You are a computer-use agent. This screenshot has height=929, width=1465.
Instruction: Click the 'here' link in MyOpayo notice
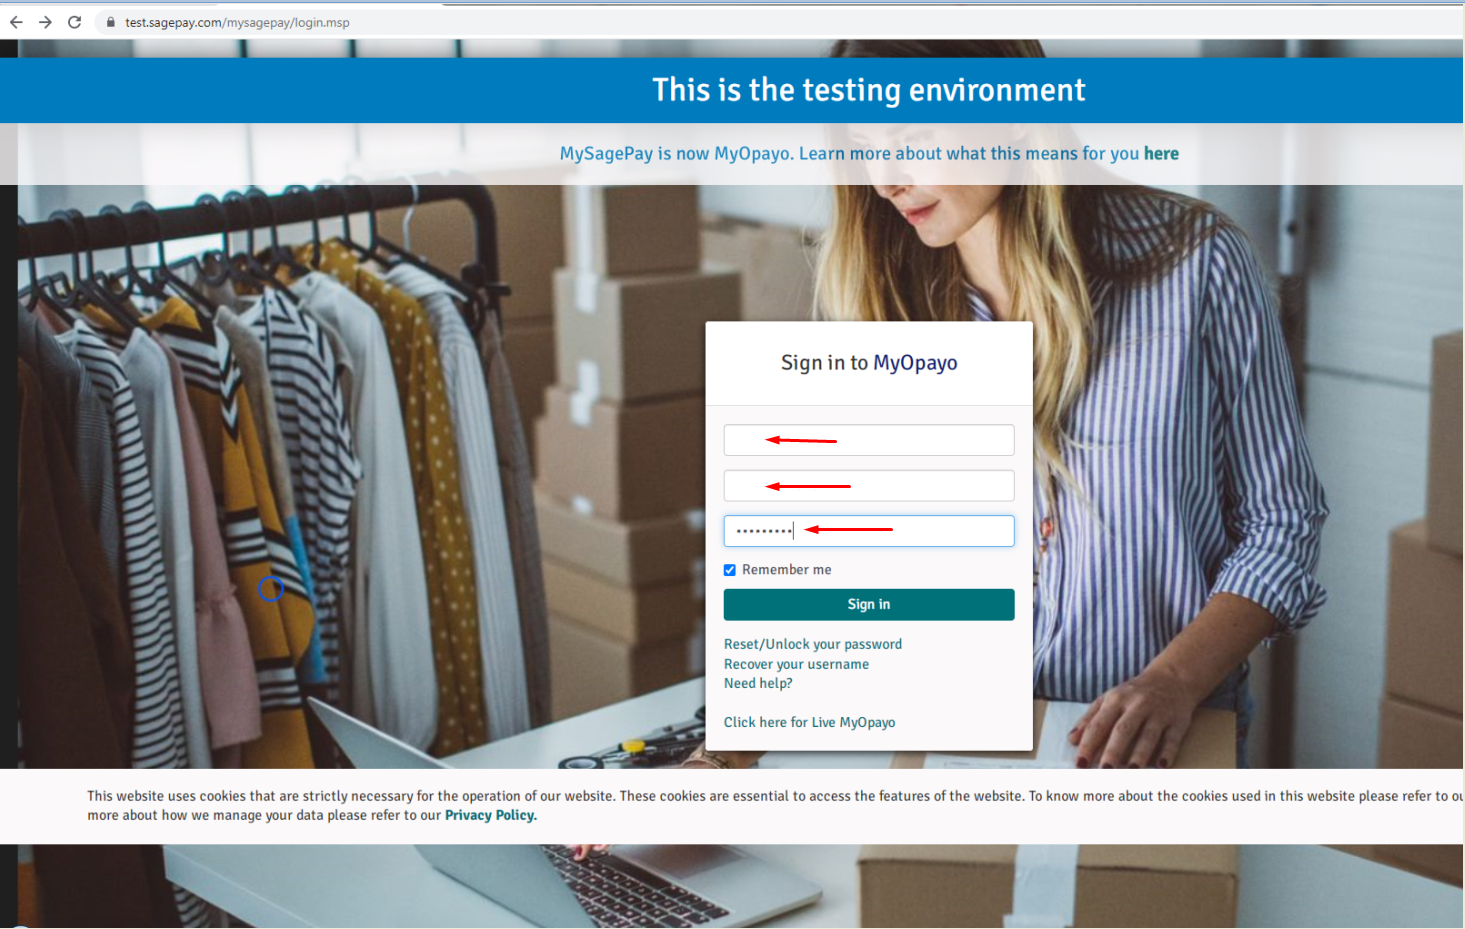[x=1161, y=153]
